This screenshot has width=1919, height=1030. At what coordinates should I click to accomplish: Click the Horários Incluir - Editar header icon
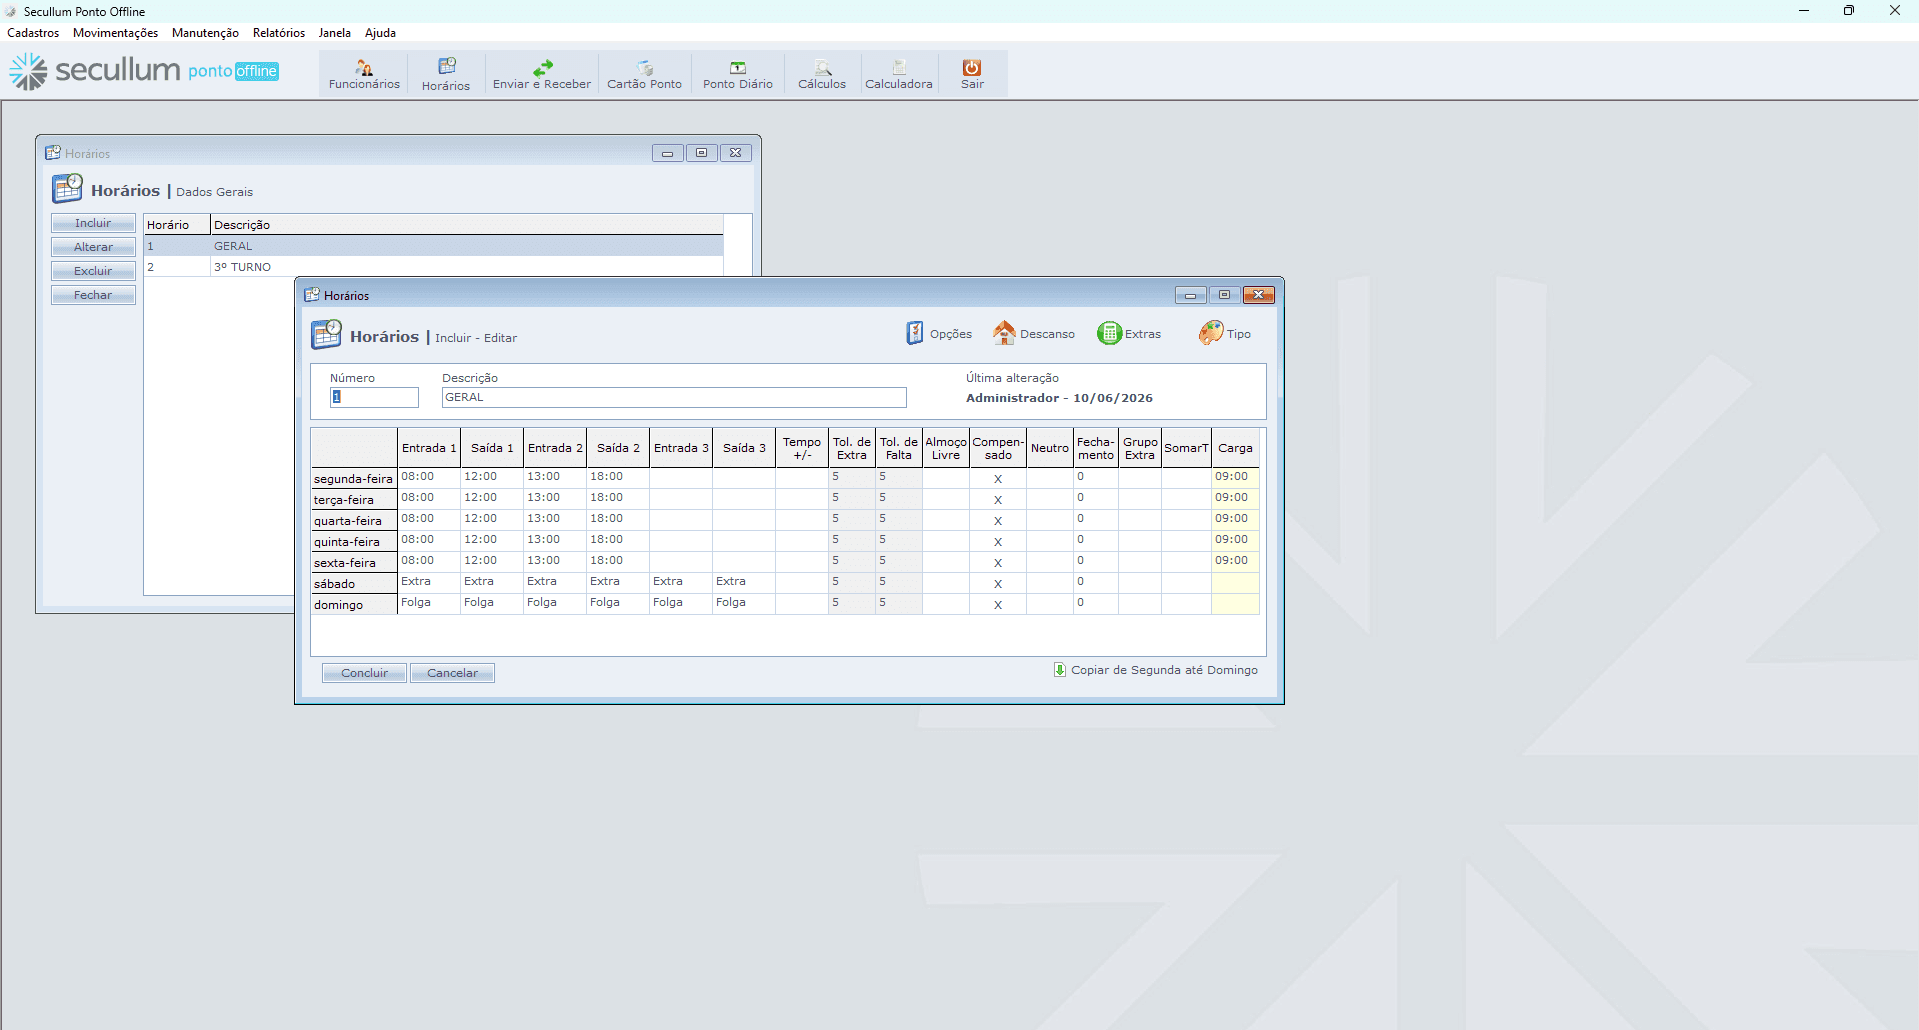pos(326,334)
